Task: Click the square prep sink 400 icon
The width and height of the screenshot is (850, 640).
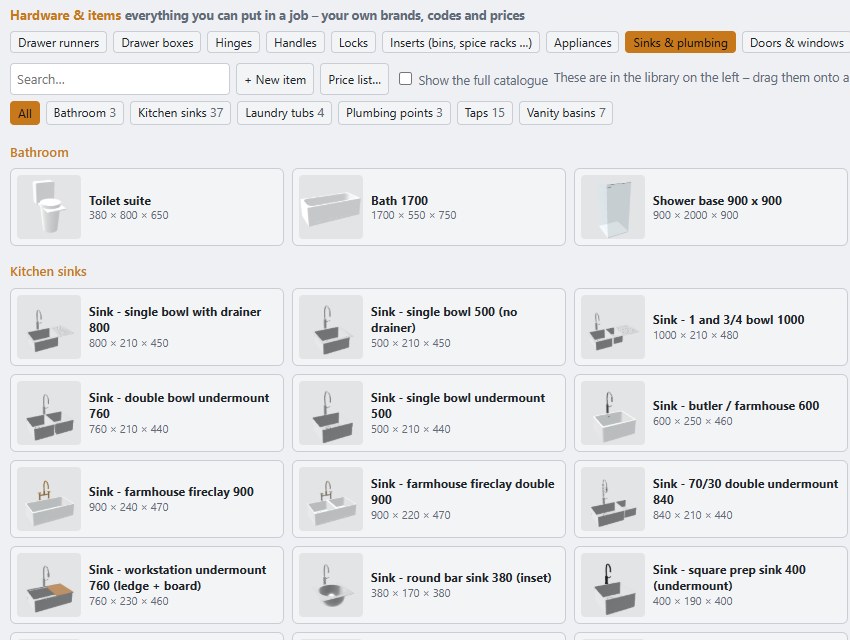Action: point(613,585)
